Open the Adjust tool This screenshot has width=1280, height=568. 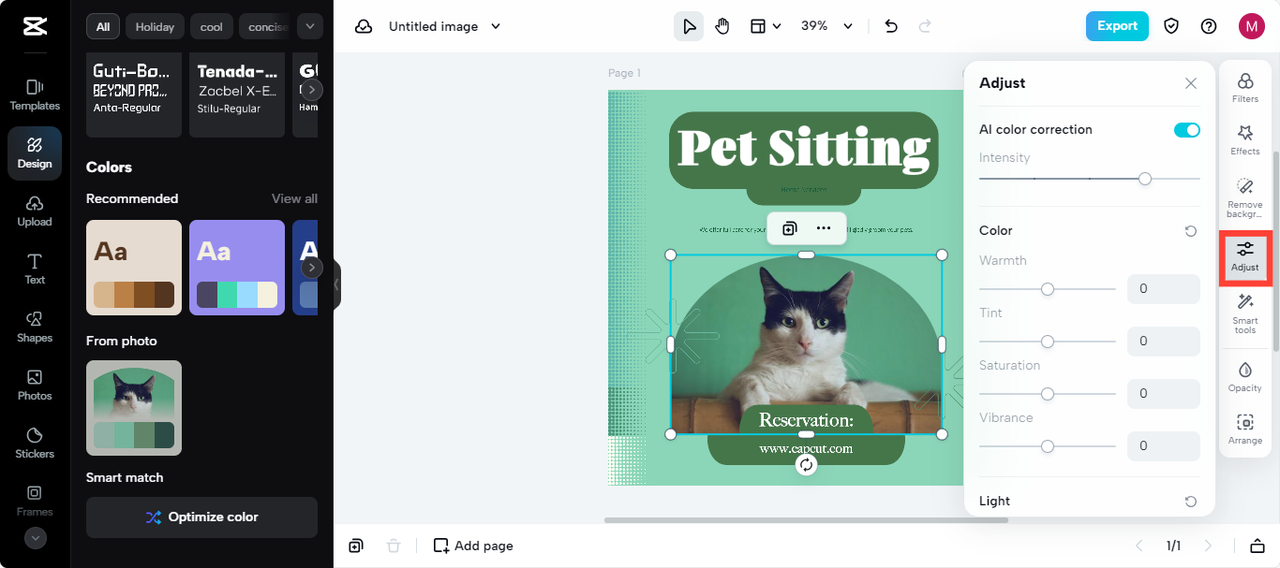point(1245,257)
